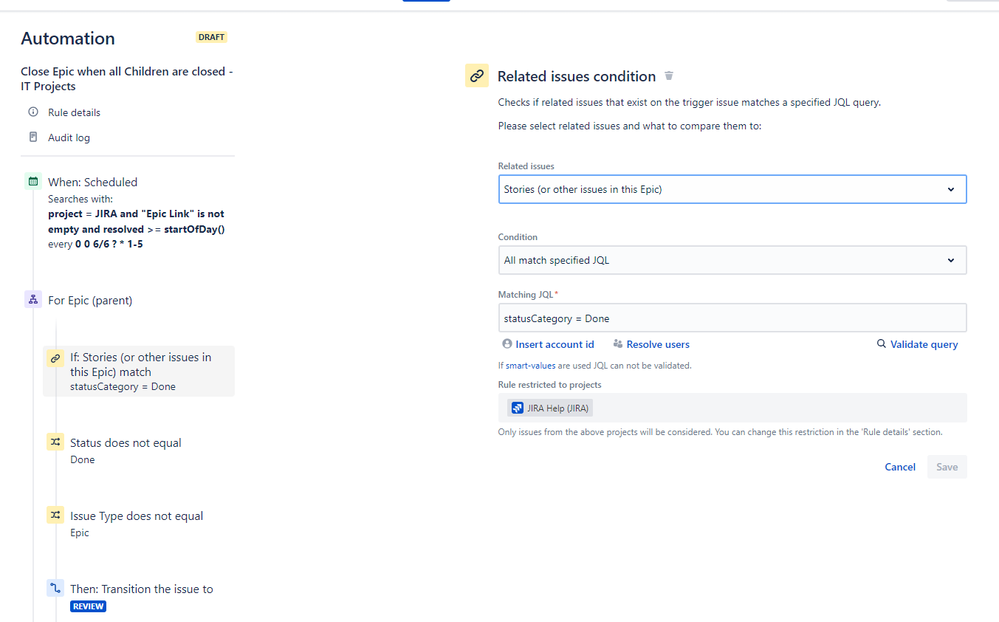
Task: Click the link icon of If: Stories condition
Action: [x=55, y=358]
